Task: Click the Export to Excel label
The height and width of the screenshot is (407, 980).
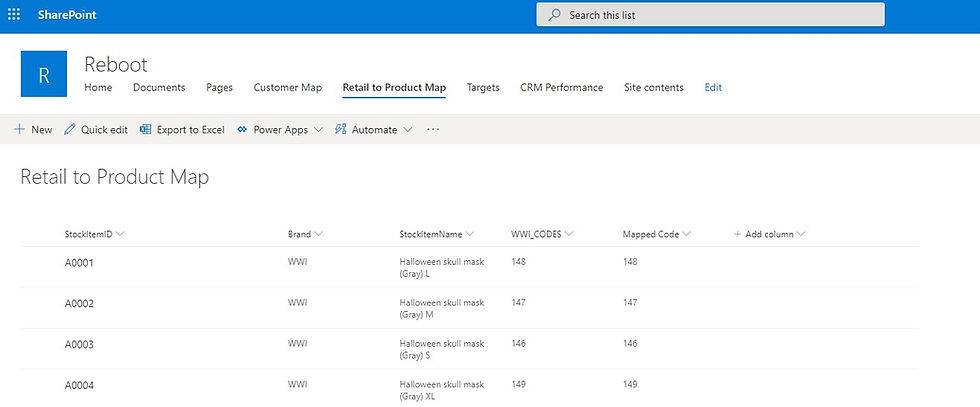Action: click(191, 130)
